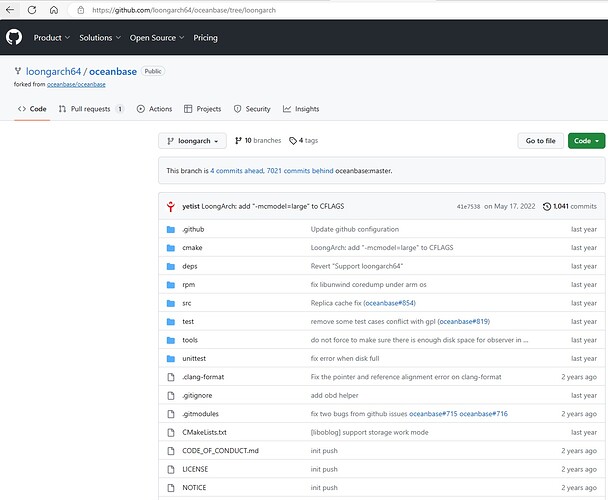This screenshot has height=500, width=608.
Task: Click the unittest folder icon
Action: [171, 358]
